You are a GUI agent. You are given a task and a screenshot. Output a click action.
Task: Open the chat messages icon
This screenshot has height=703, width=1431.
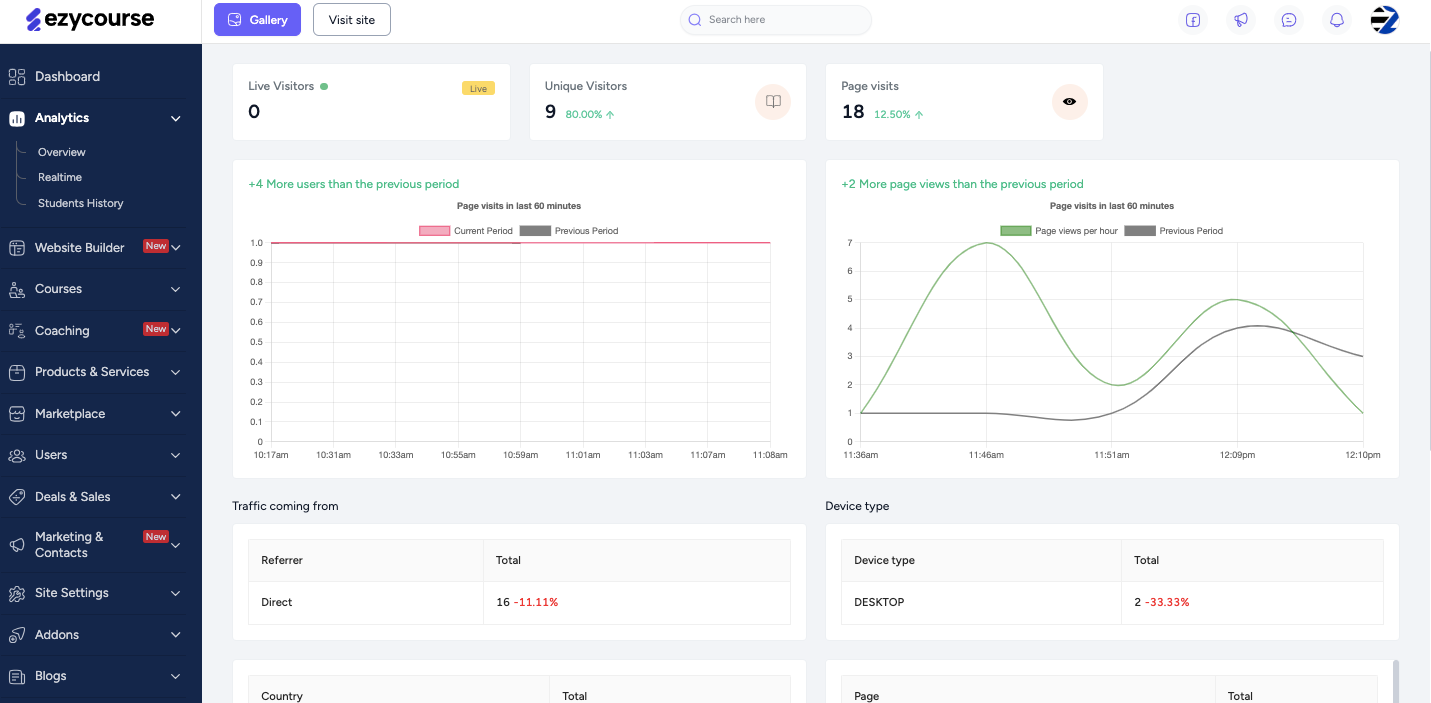click(x=1289, y=20)
